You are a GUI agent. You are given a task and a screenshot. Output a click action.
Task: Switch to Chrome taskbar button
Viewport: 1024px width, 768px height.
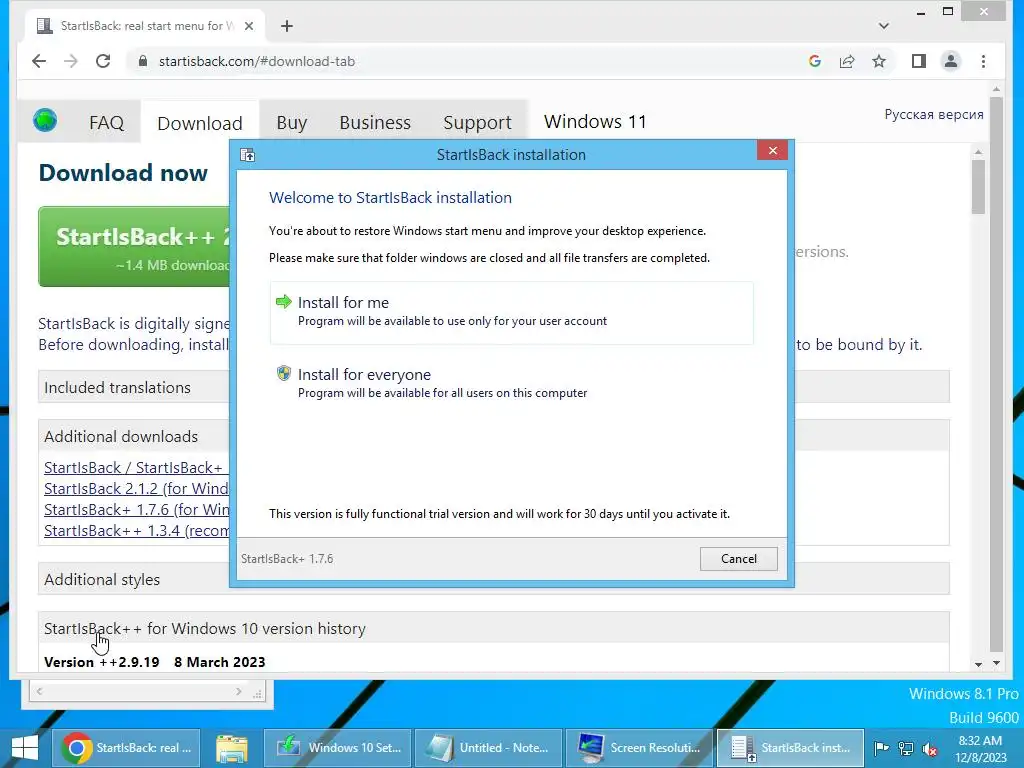tap(126, 748)
